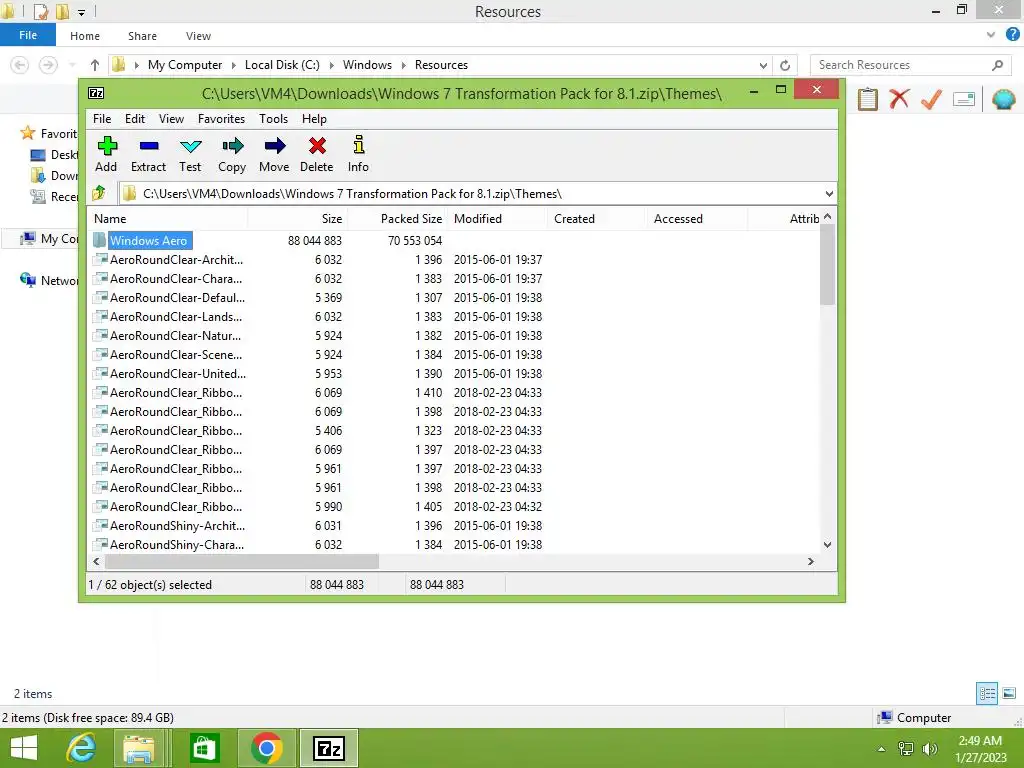The height and width of the screenshot is (768, 1024).
Task: Click the Explorer up-folder arrow
Action: click(95, 65)
